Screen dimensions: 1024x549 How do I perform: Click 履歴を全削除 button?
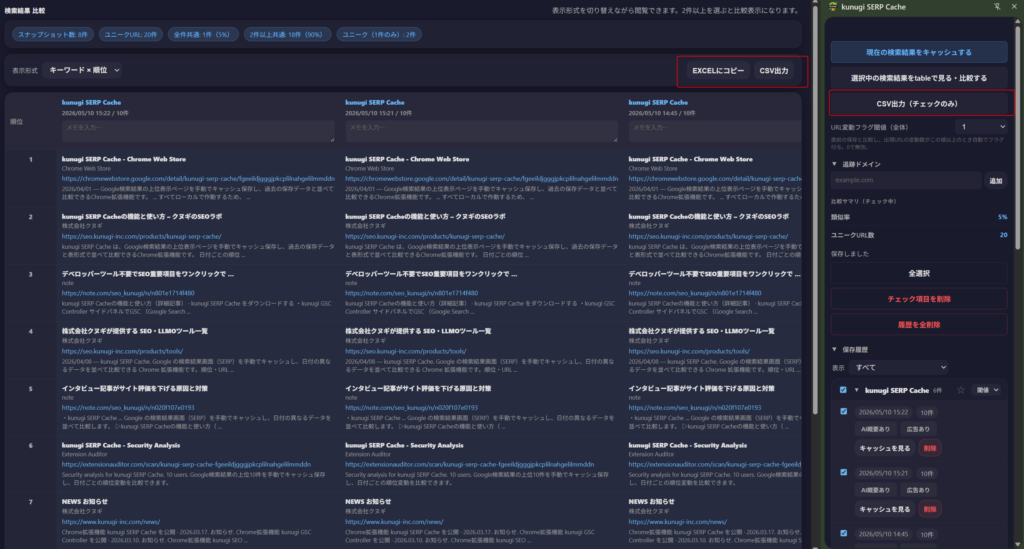pos(919,325)
